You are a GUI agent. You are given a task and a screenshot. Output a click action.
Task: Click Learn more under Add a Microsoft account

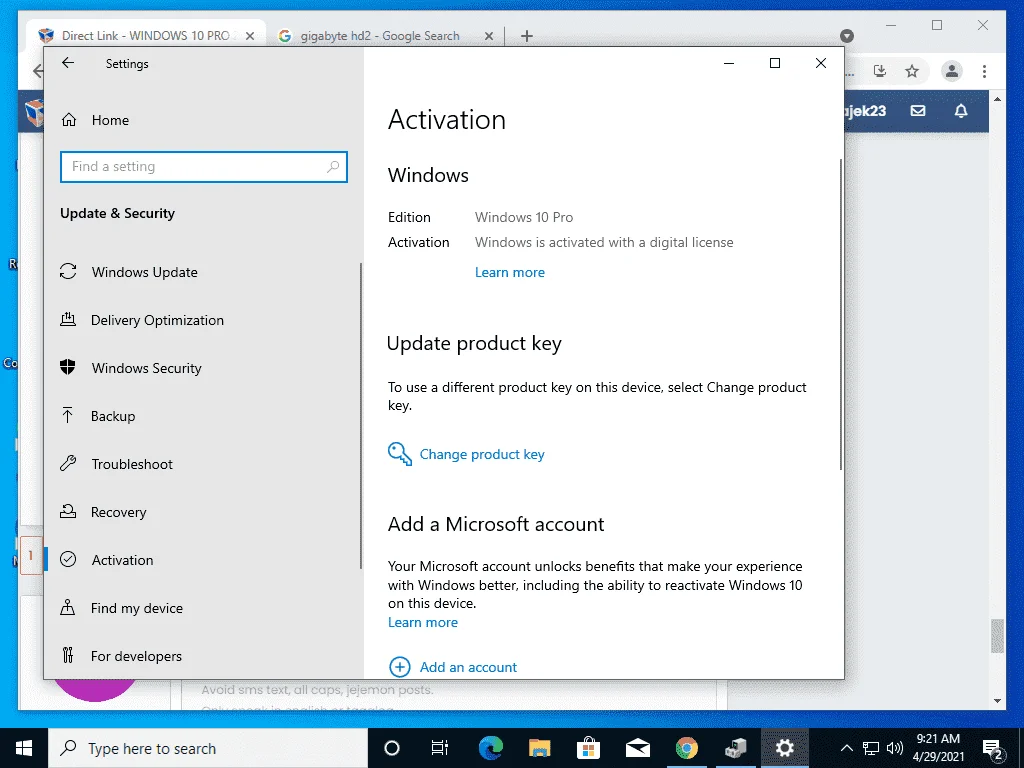(423, 622)
